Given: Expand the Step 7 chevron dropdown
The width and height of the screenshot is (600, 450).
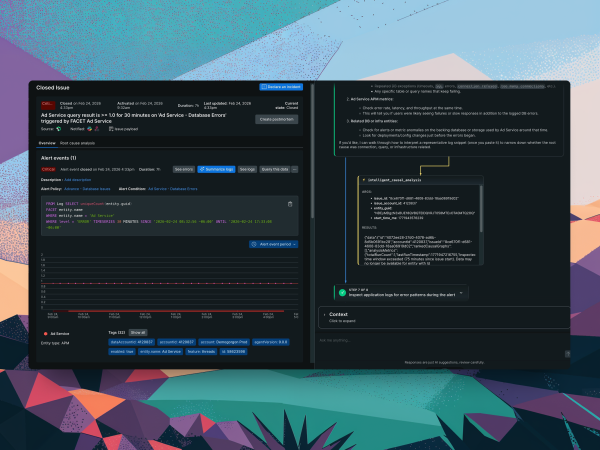Looking at the screenshot, I should click(x=461, y=293).
